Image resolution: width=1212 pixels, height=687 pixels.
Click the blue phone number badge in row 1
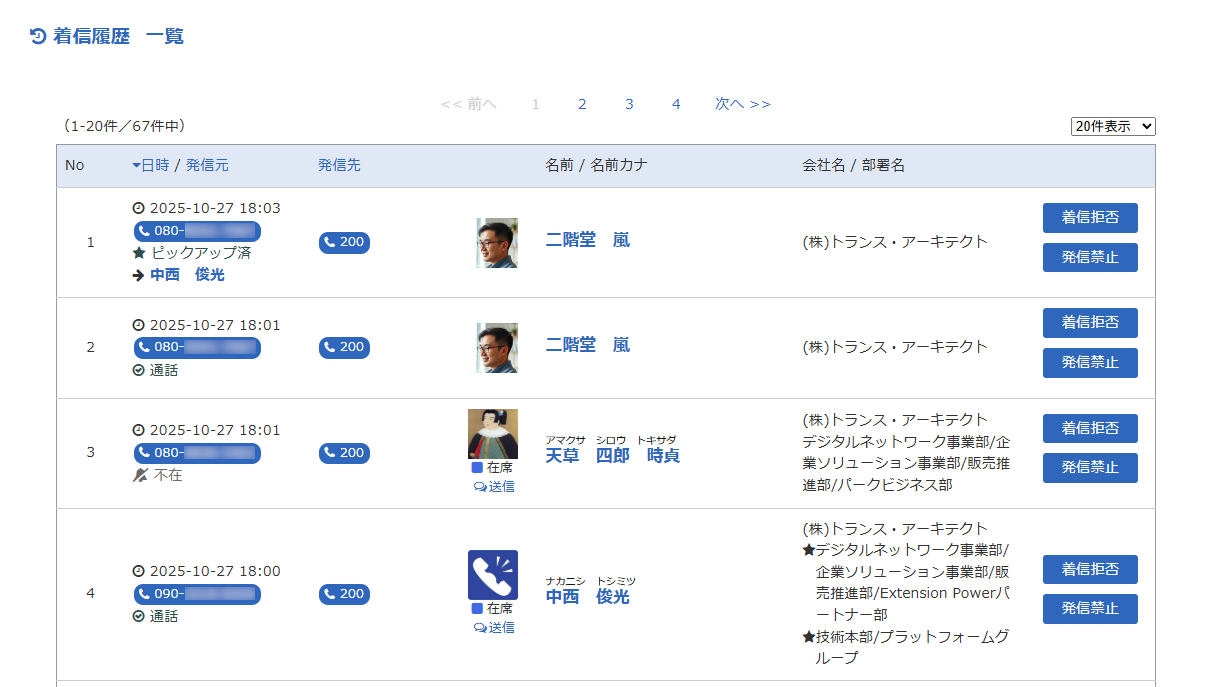[197, 232]
